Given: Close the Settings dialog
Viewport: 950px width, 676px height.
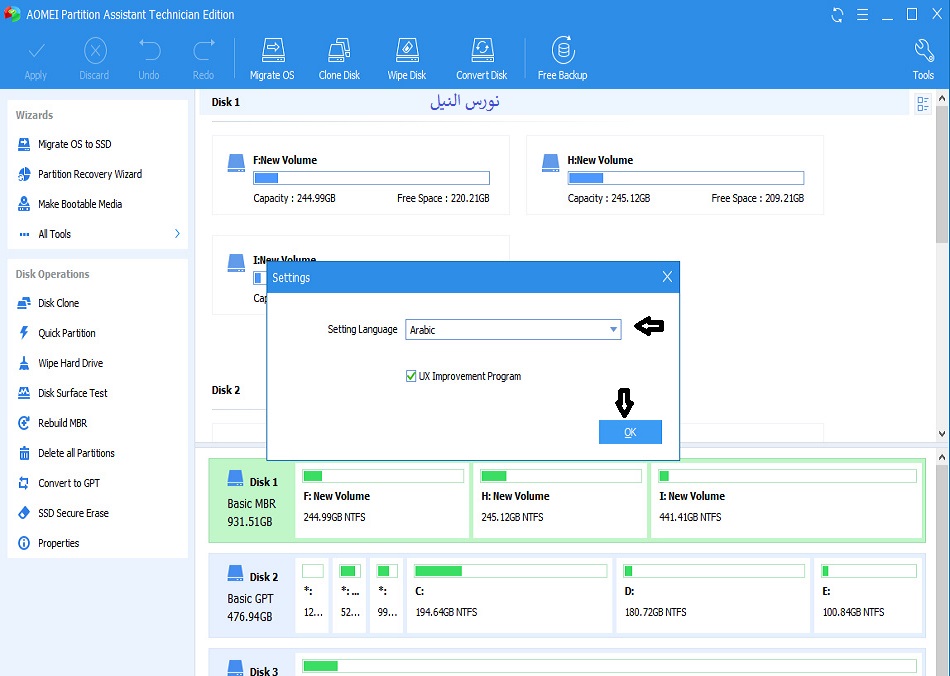Looking at the screenshot, I should click(x=667, y=277).
